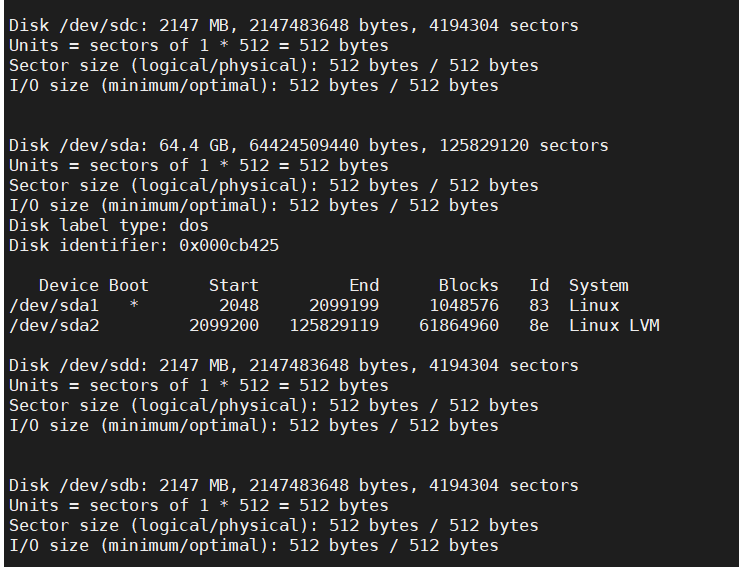Click the 'Blocks' column header
The image size is (739, 567).
468,285
